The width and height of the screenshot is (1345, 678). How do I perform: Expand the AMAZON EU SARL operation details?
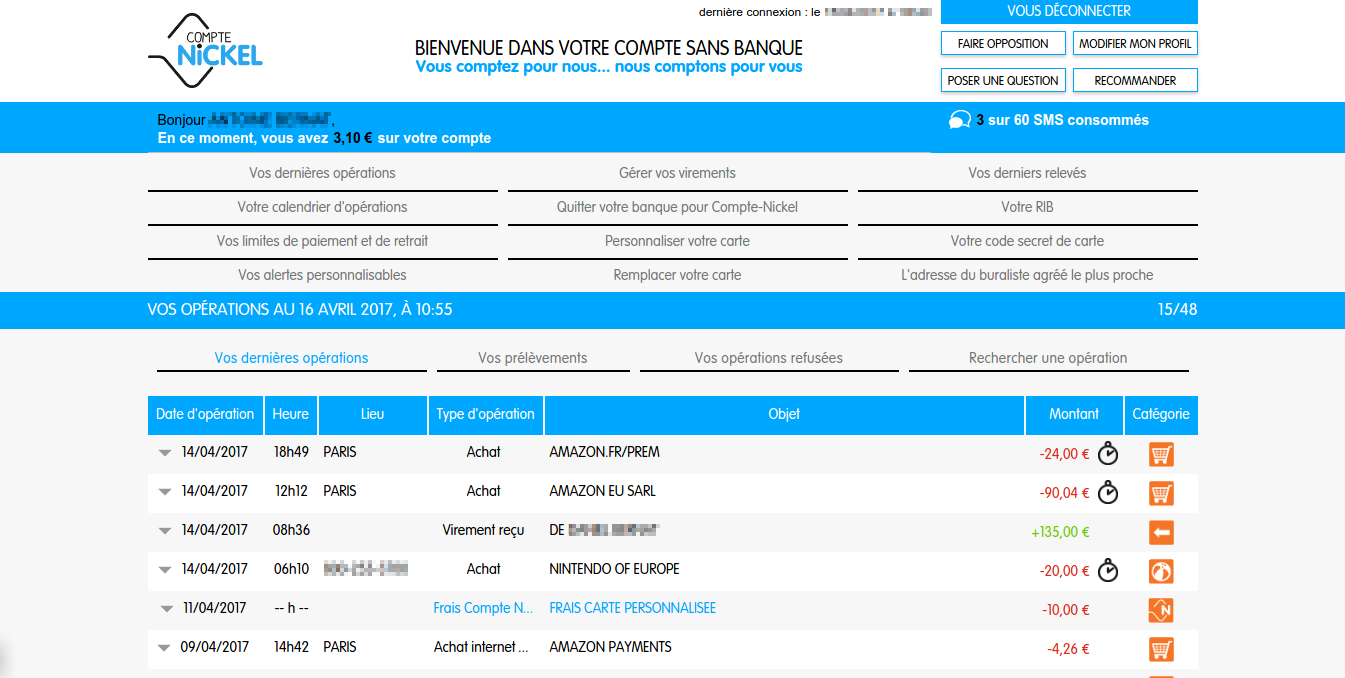[x=166, y=492]
